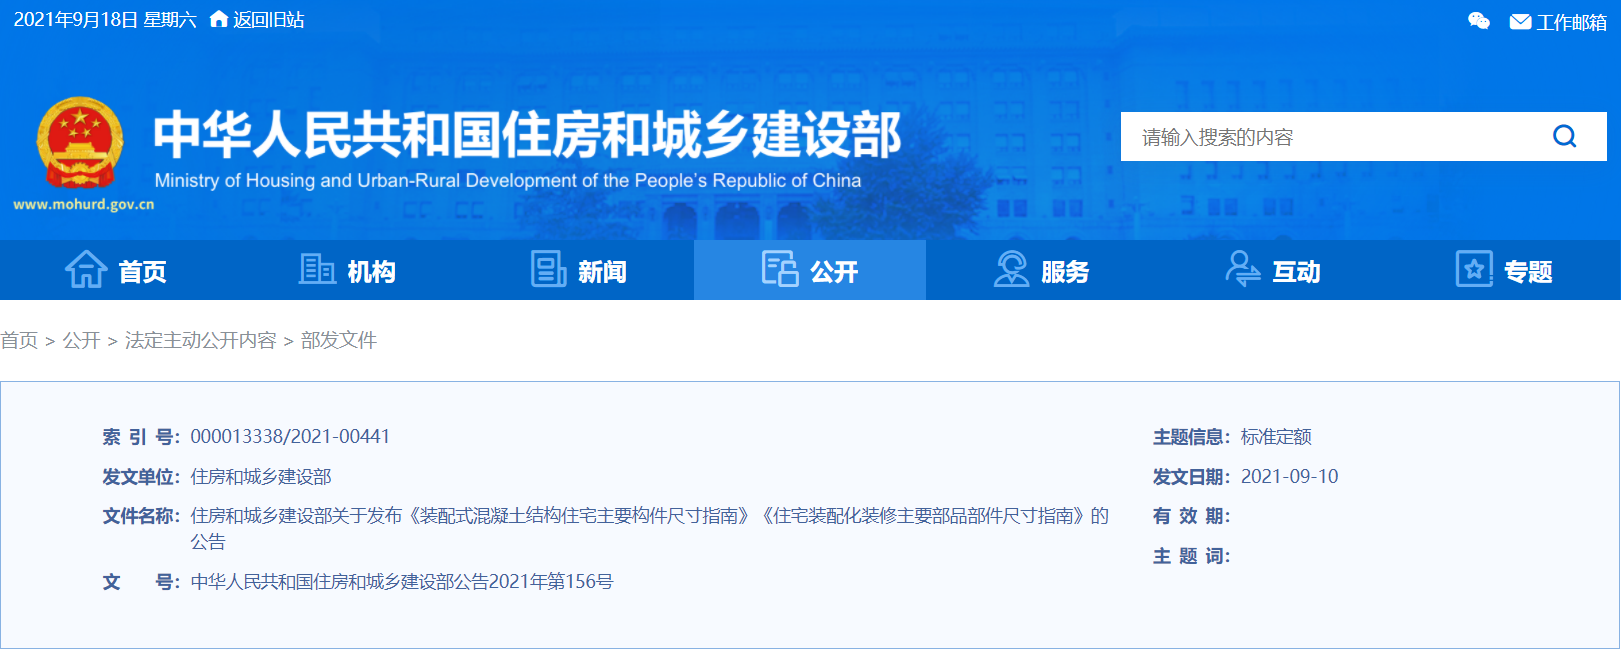Click 法定主动公开内容 in breadcrumb
Viewport: 1621px width, 652px height.
[200, 341]
